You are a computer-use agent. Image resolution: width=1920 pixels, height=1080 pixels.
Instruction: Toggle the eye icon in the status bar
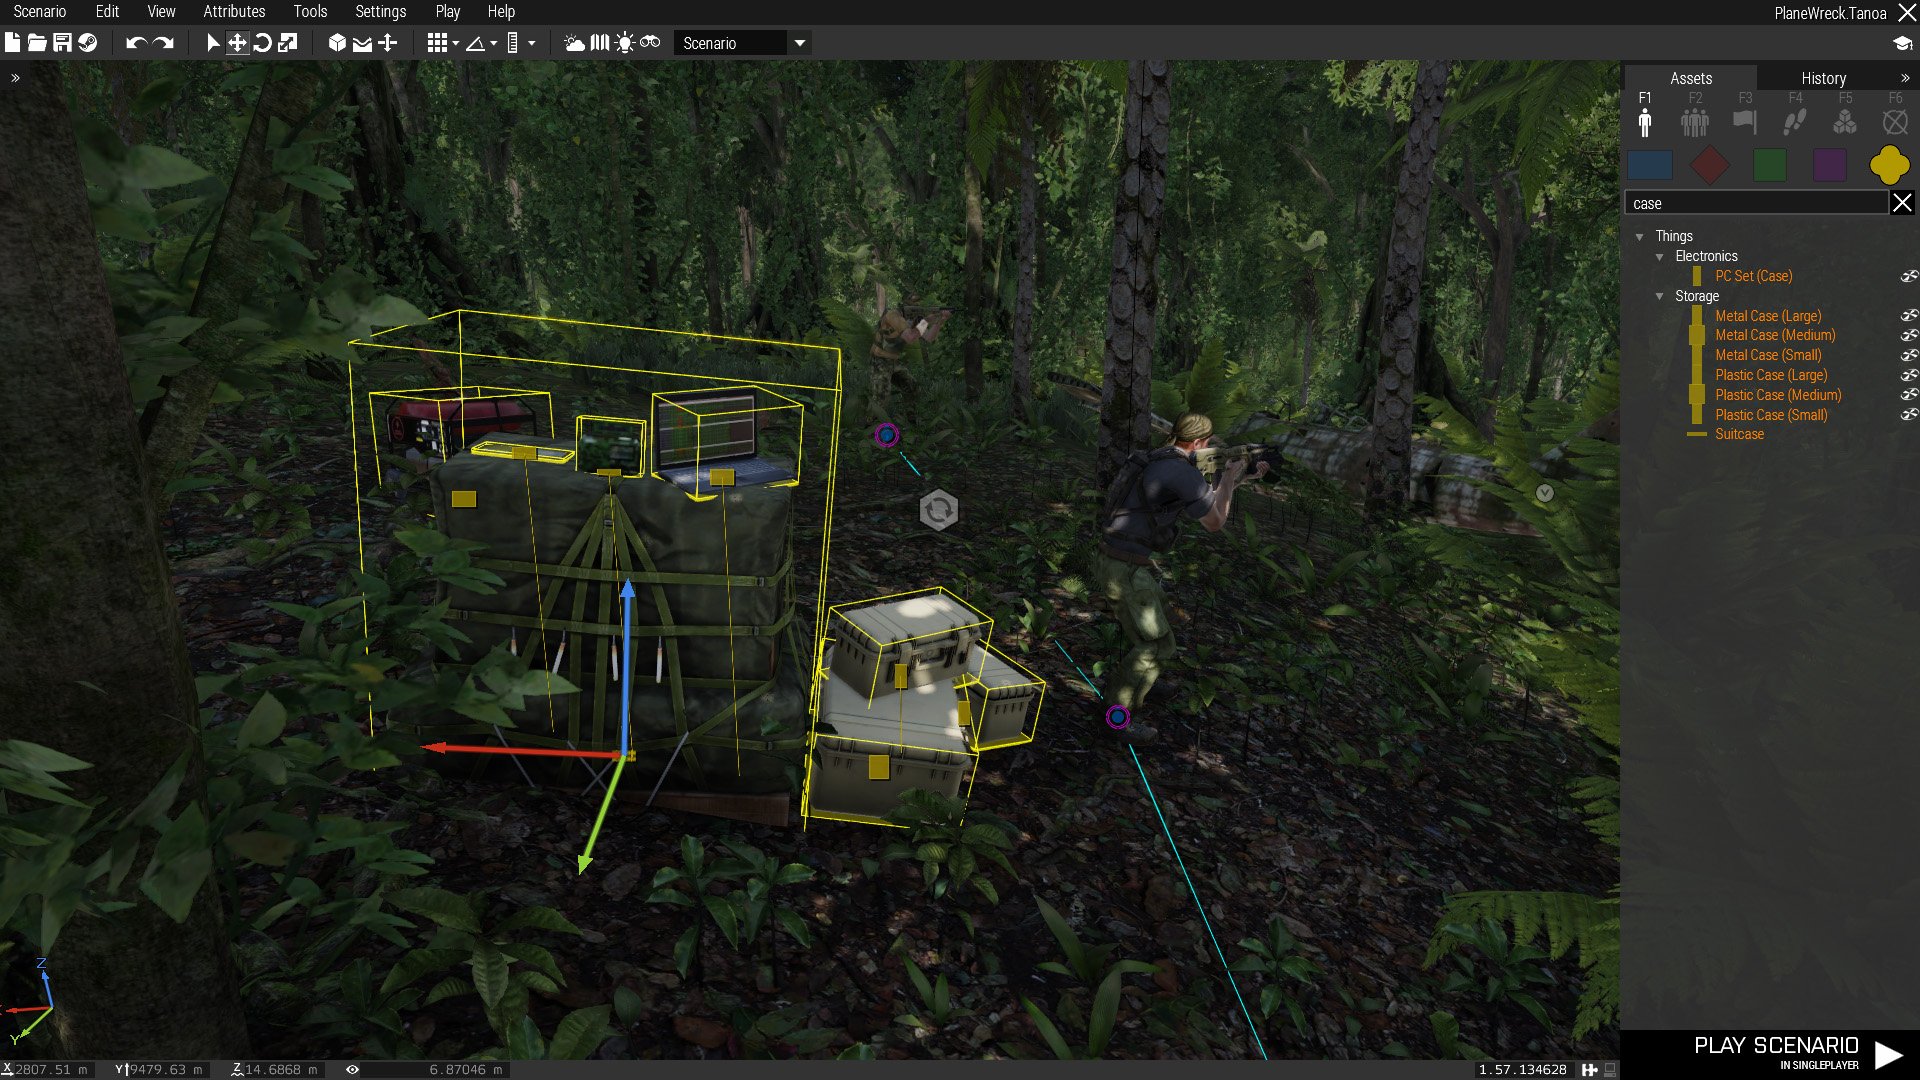tap(352, 1069)
